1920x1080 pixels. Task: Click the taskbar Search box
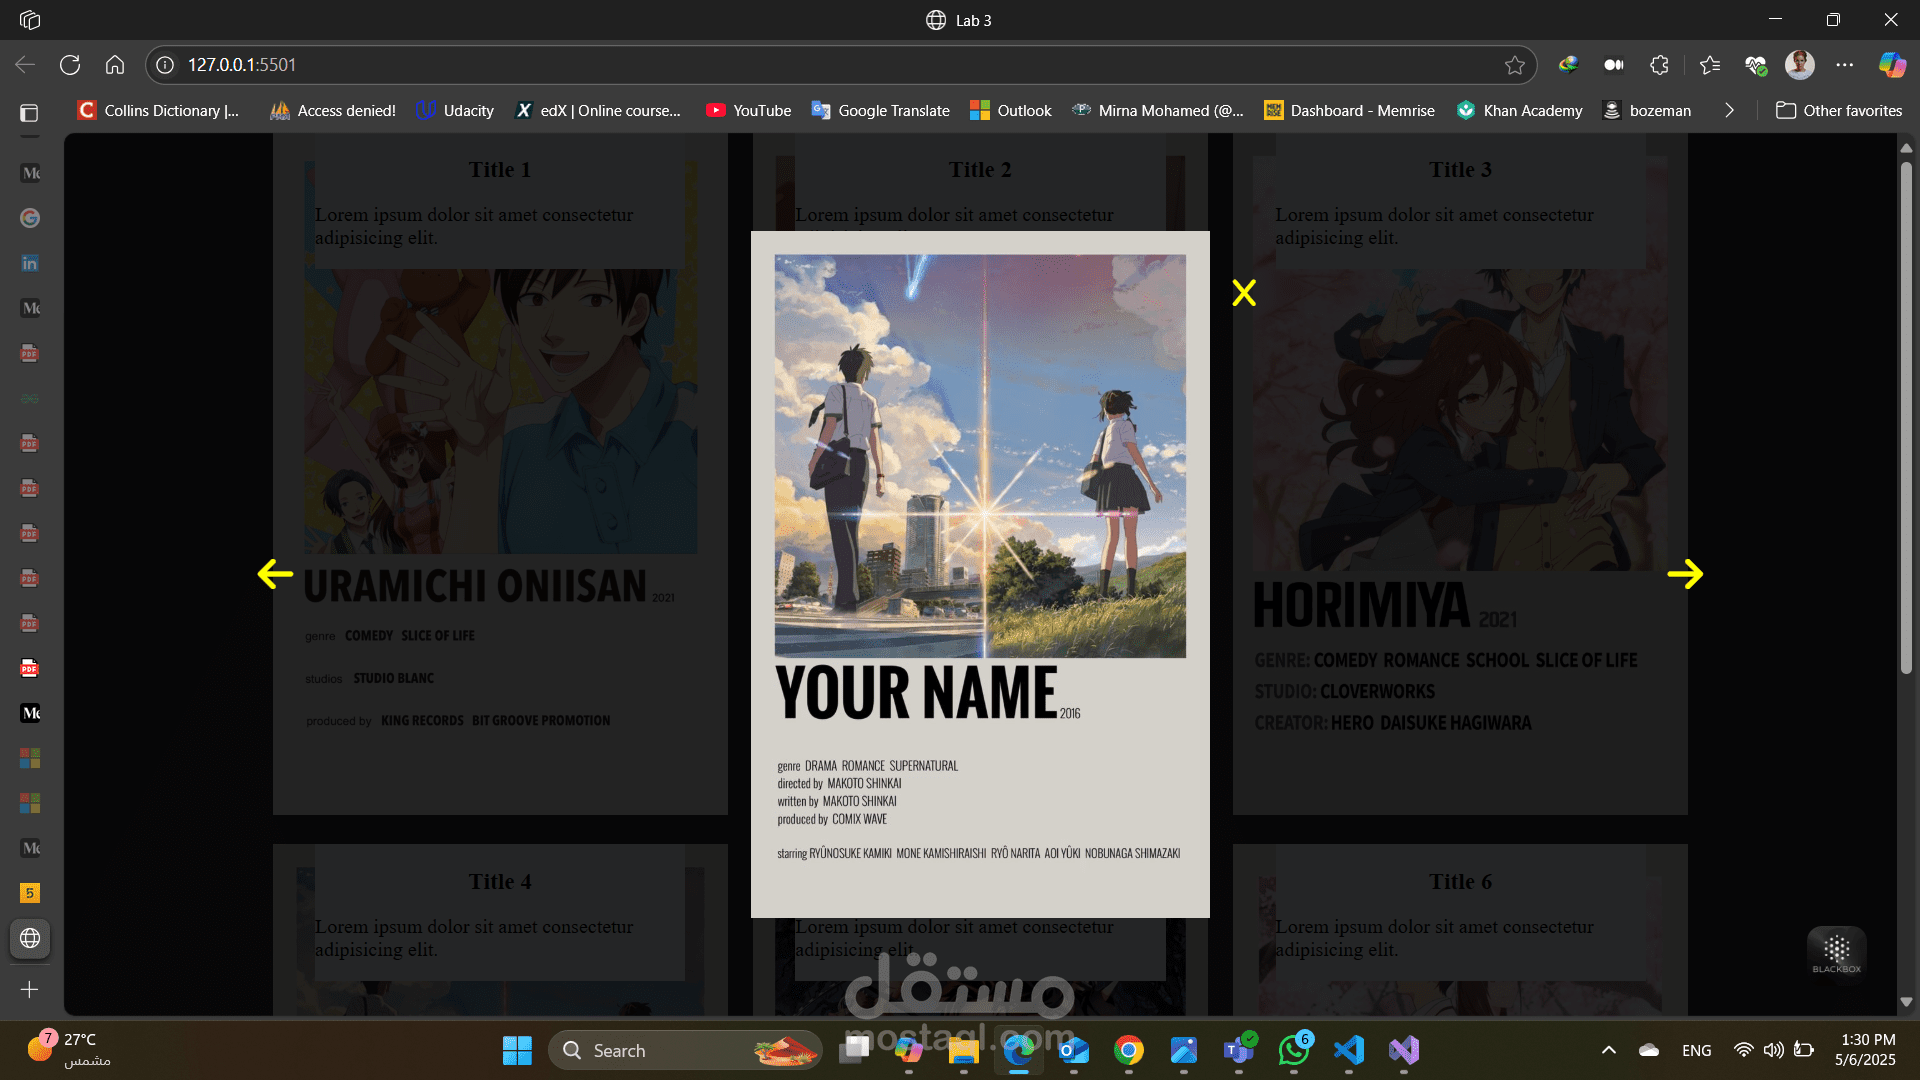point(685,1050)
